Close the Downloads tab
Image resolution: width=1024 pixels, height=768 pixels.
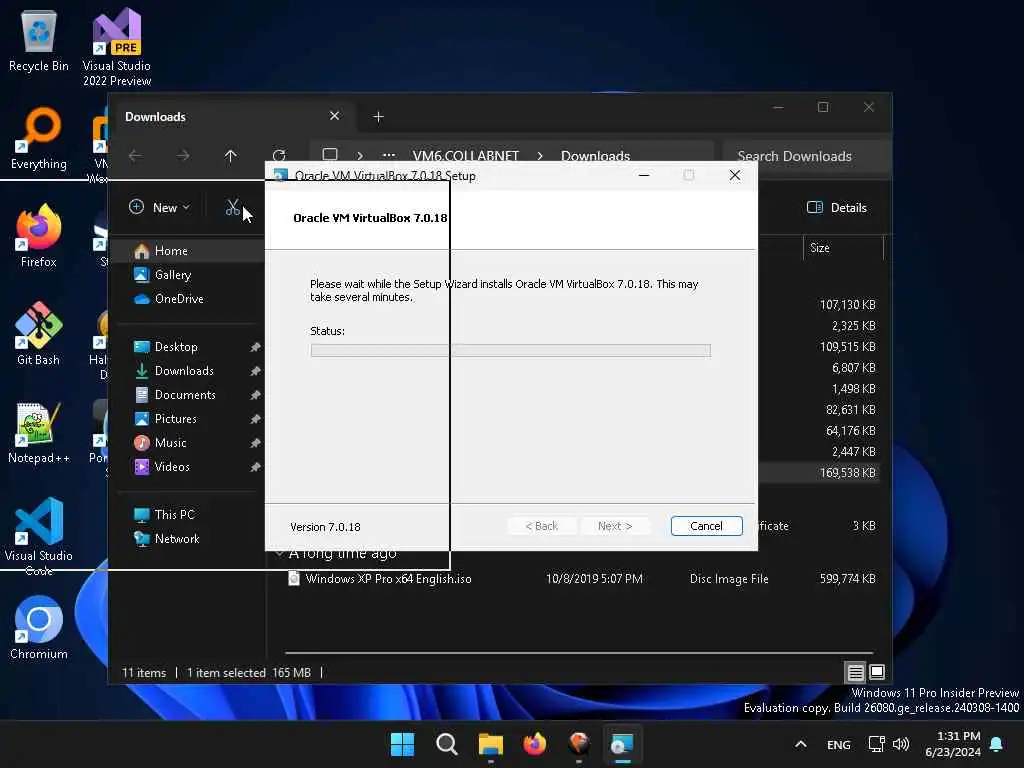[x=334, y=116]
